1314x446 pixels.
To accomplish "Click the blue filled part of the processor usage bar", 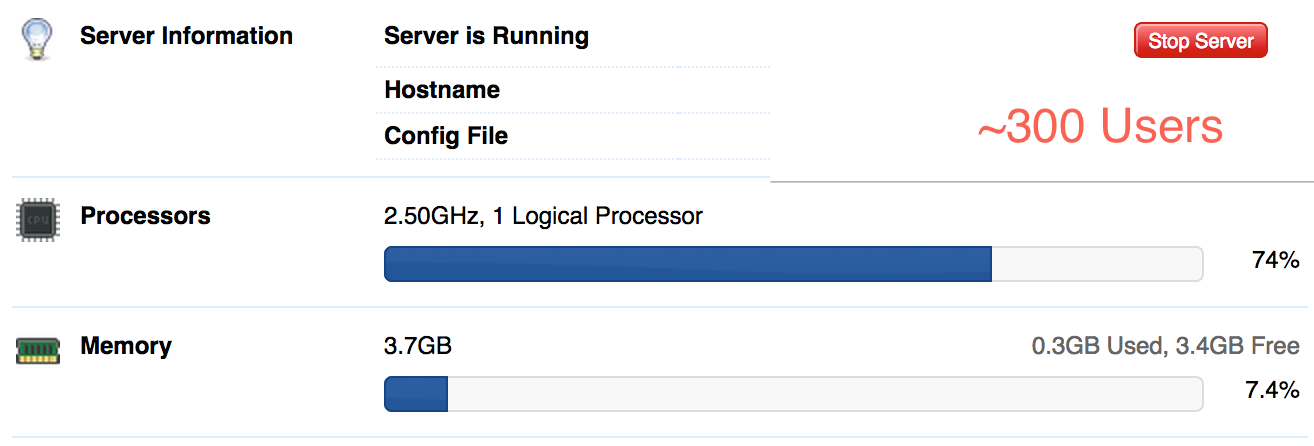I will [x=687, y=264].
